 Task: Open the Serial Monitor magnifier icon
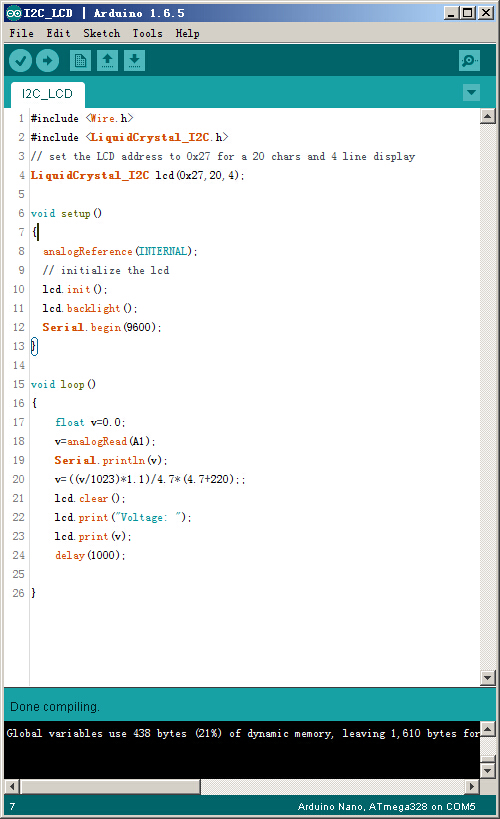pyautogui.click(x=469, y=61)
